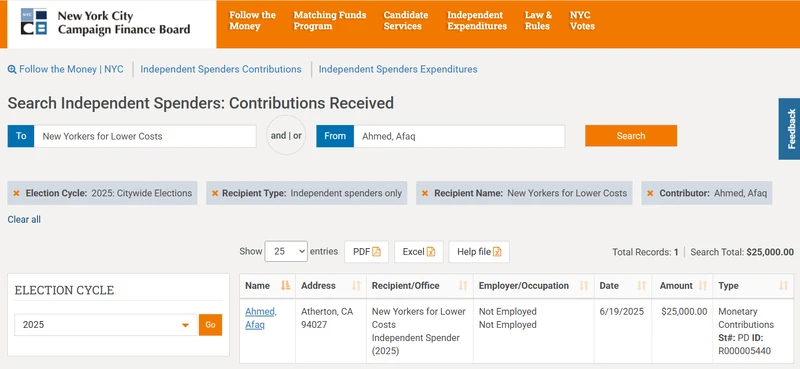This screenshot has height=369, width=800.
Task: Click the magnifier icon beside Follow the Money
Action: tap(12, 69)
